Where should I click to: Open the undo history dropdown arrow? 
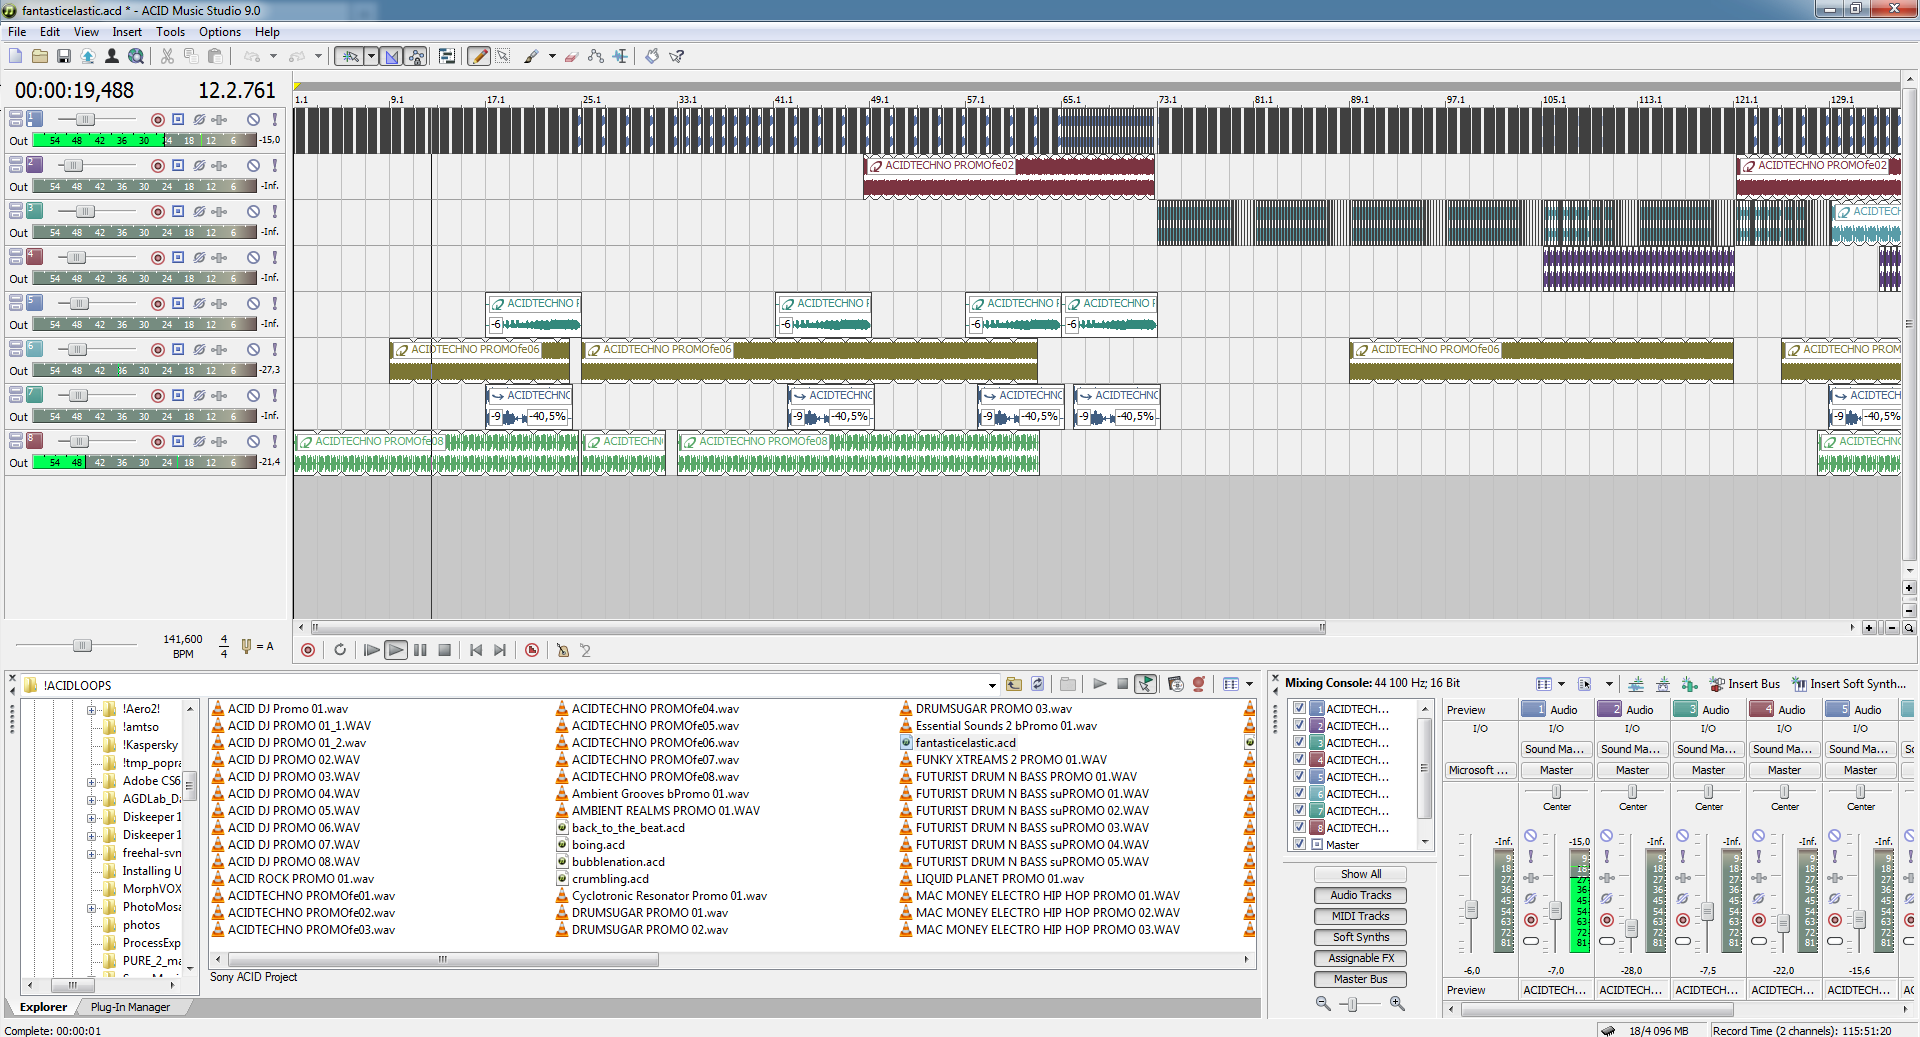[273, 56]
